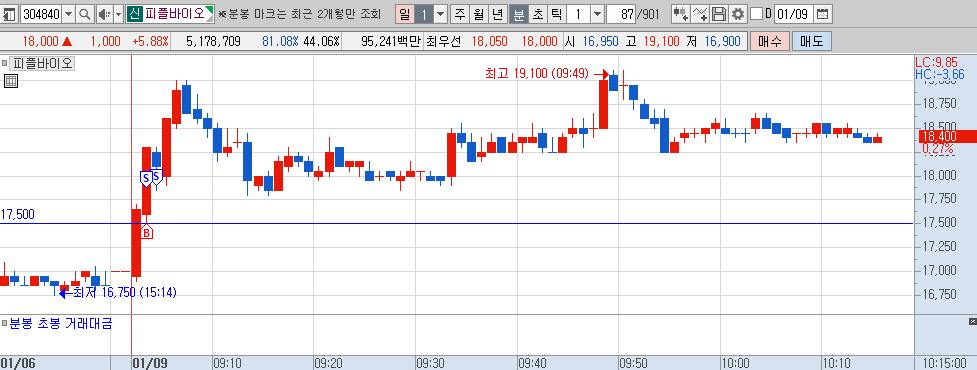The width and height of the screenshot is (977, 370).
Task: Save chart using floppy disk icon
Action: (719, 14)
